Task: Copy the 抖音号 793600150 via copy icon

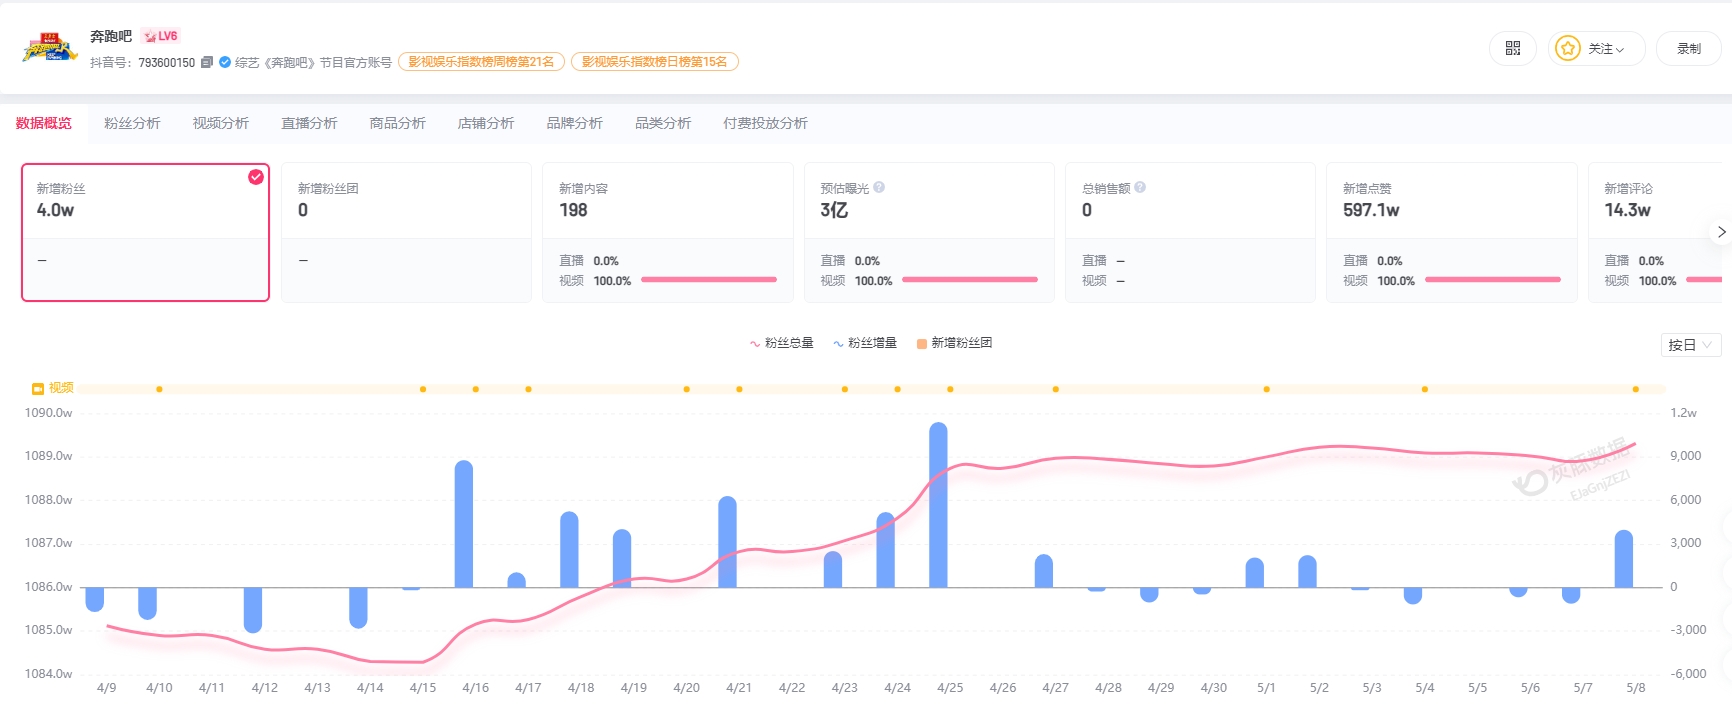Action: (207, 62)
